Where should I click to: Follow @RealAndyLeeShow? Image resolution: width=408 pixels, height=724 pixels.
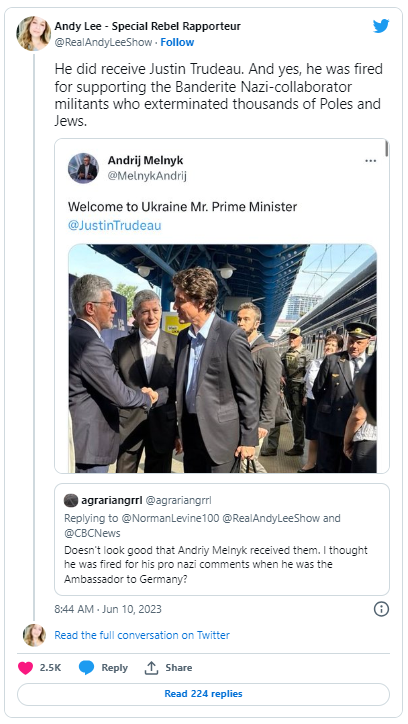(177, 42)
